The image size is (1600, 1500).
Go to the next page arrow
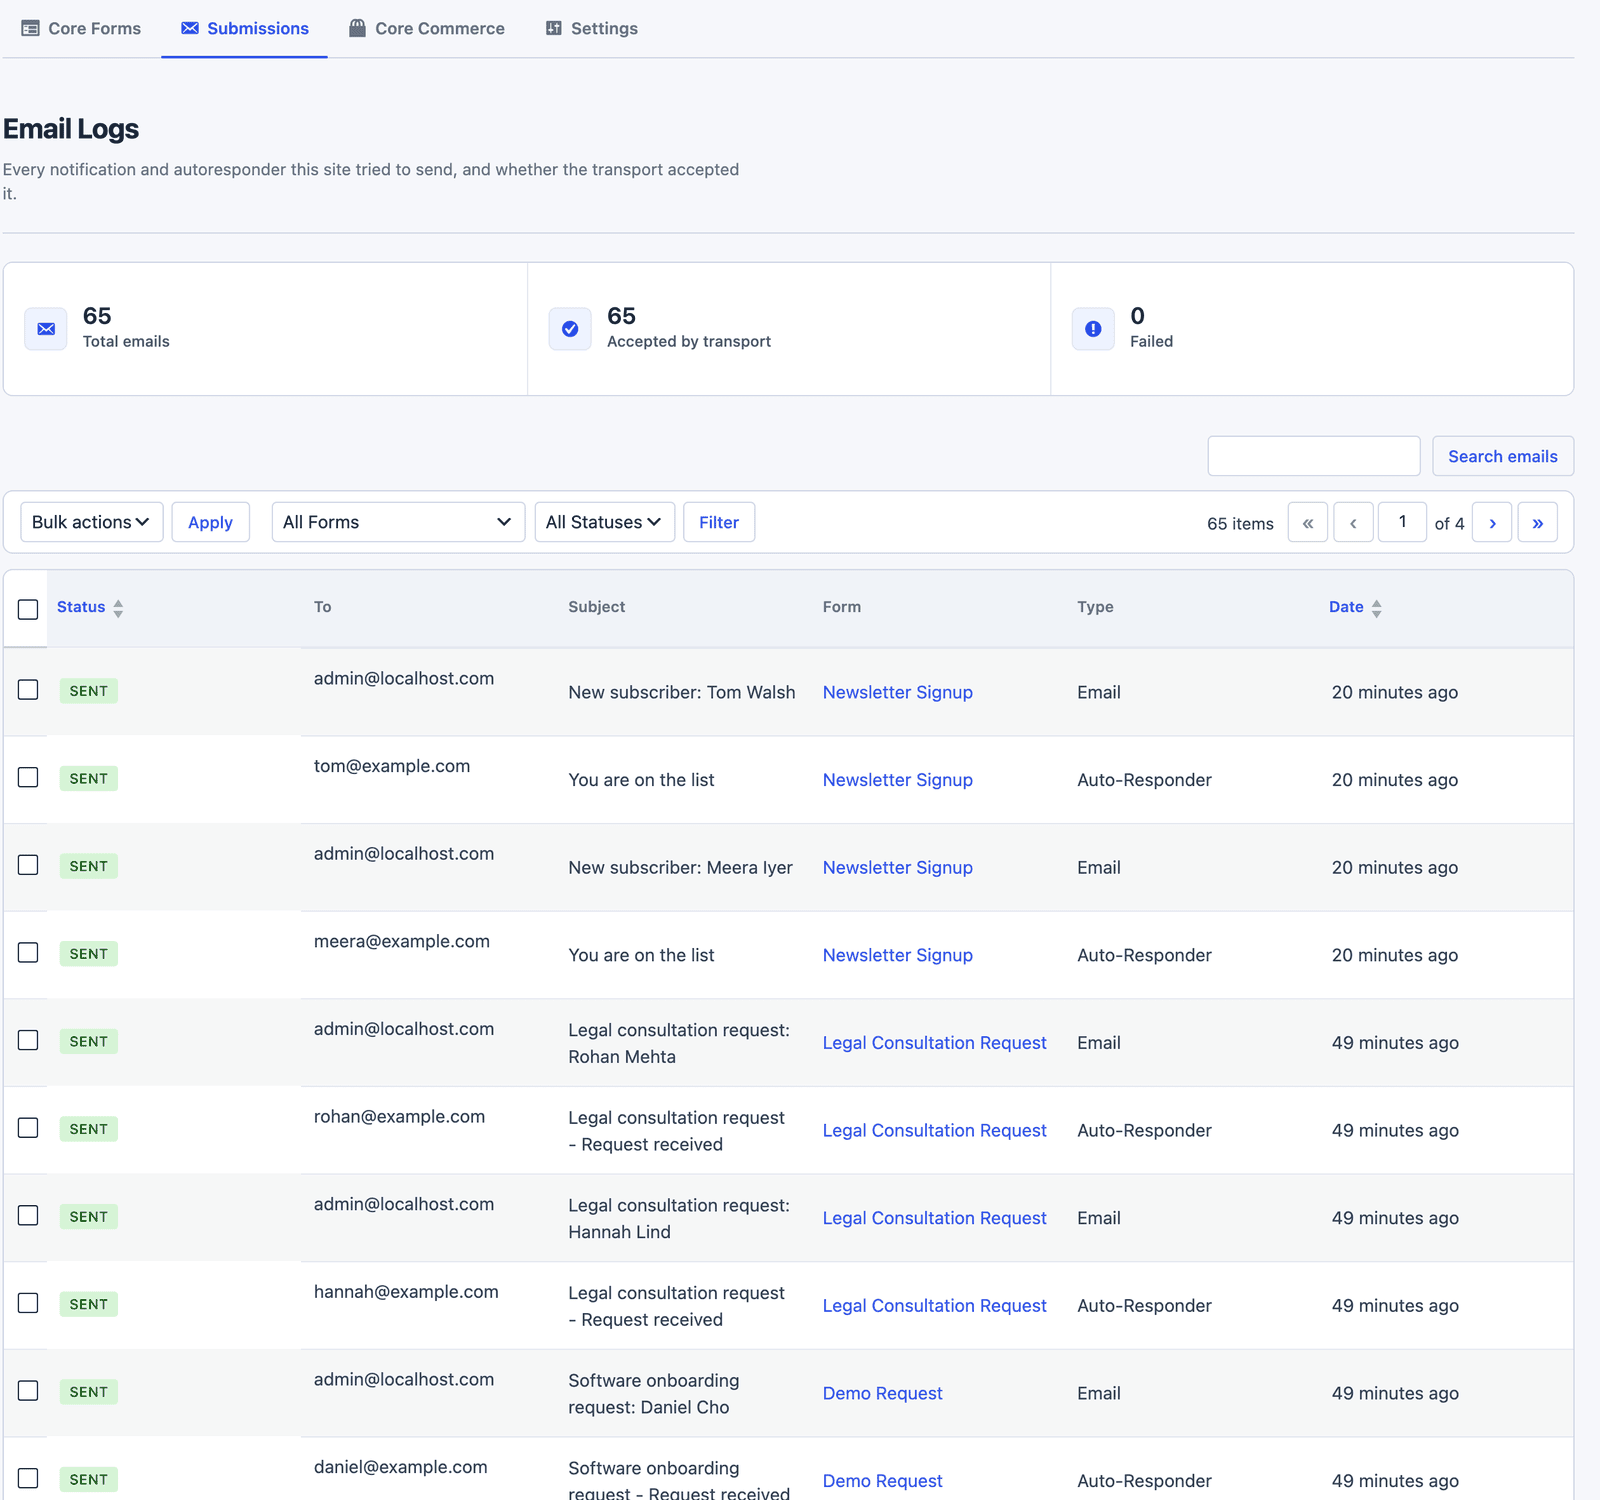point(1492,522)
